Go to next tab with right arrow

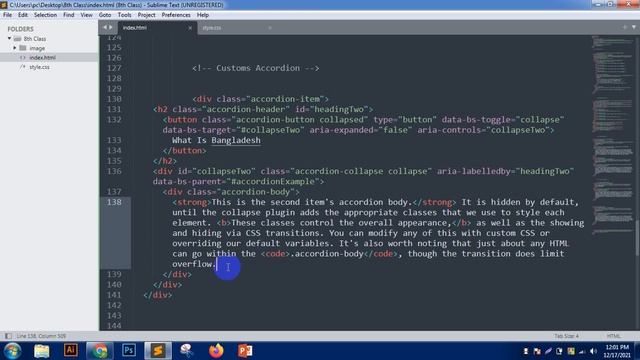click(111, 28)
